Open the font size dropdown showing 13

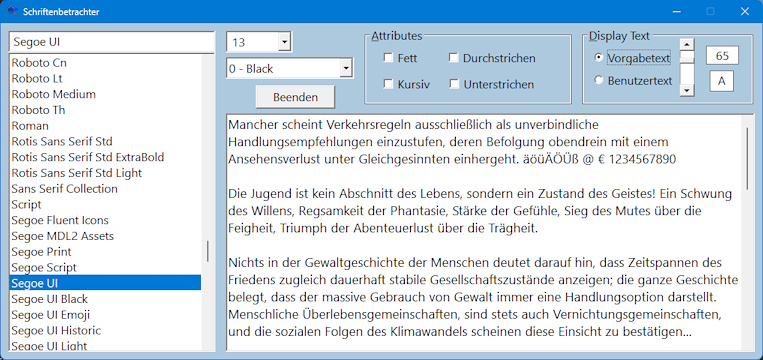pos(284,42)
